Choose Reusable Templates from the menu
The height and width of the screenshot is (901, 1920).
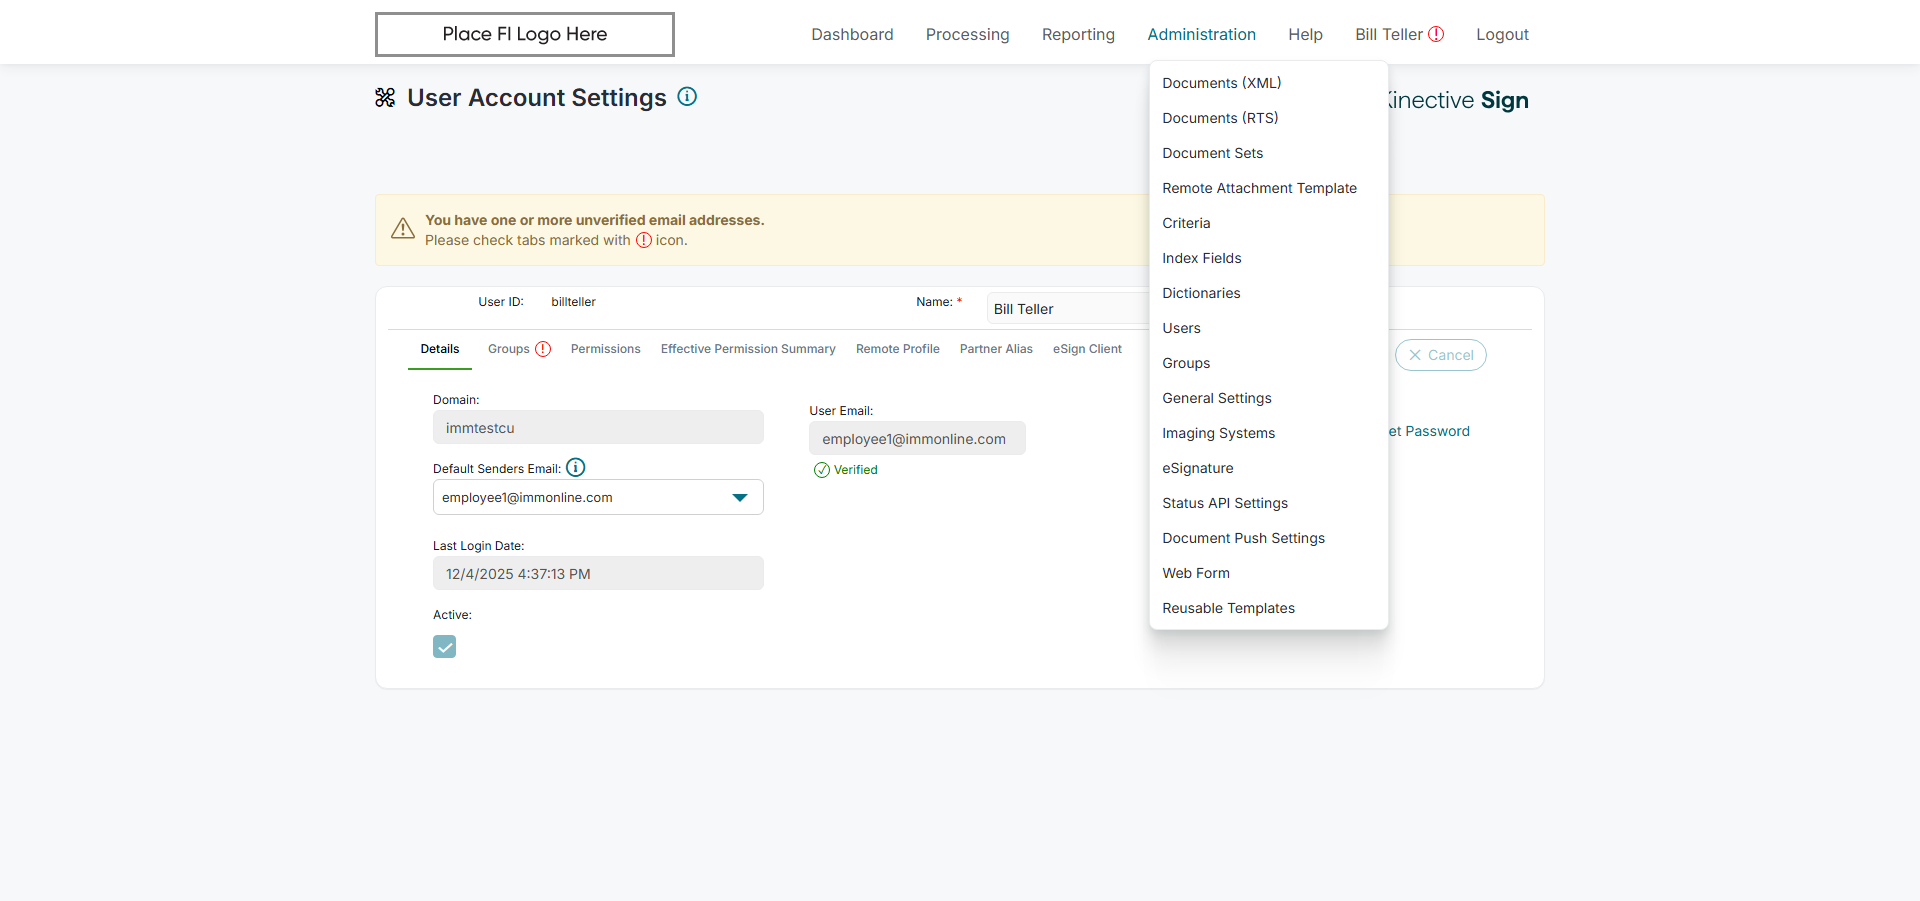(x=1228, y=608)
